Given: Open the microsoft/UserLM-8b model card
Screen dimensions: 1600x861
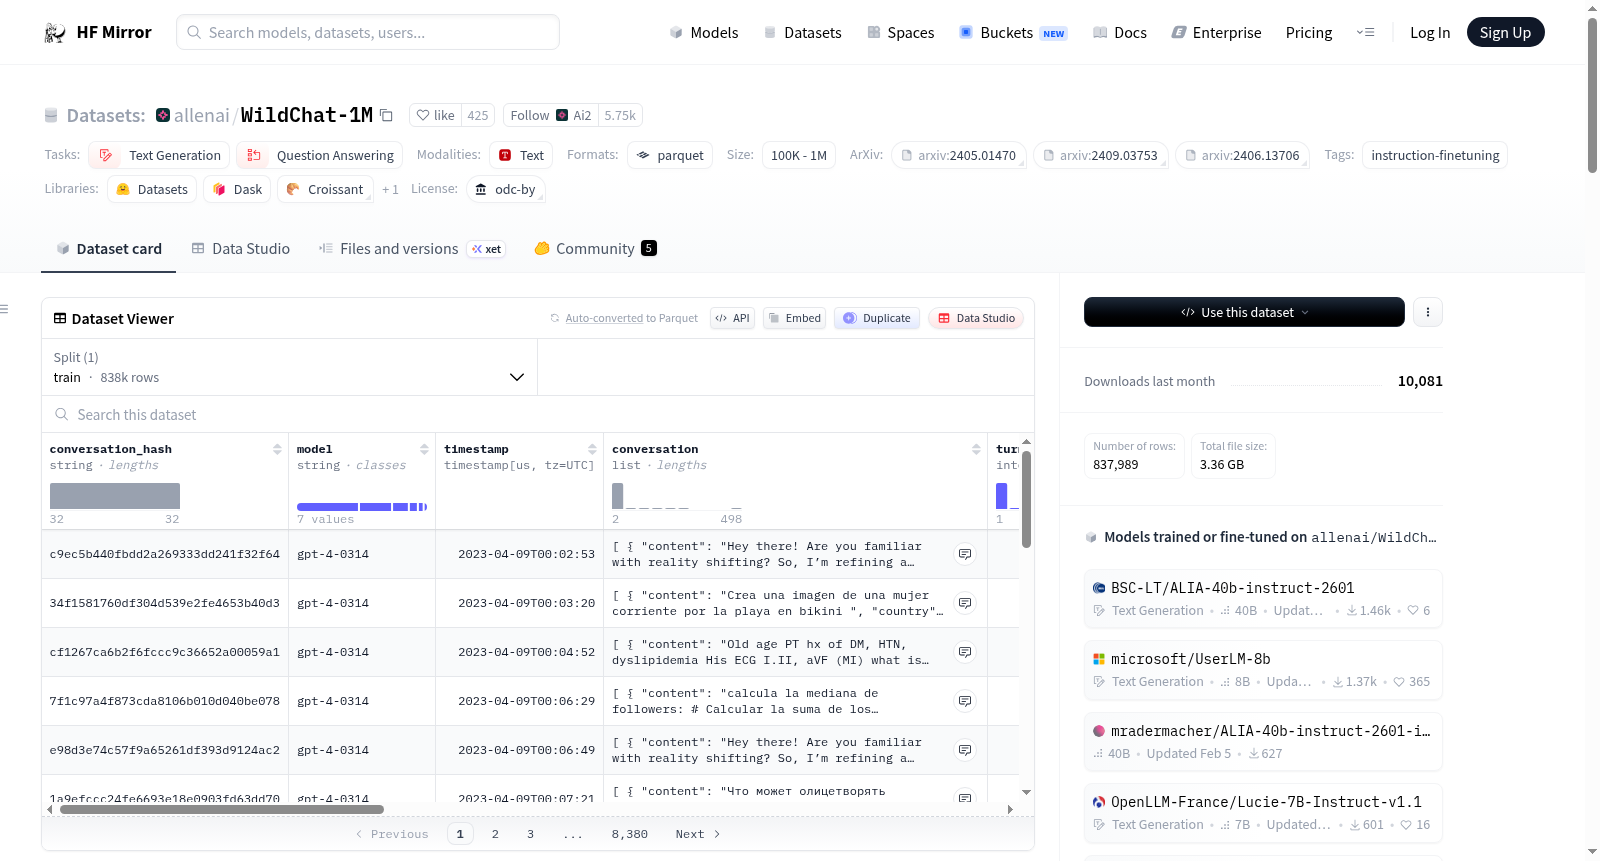Looking at the screenshot, I should [1263, 670].
